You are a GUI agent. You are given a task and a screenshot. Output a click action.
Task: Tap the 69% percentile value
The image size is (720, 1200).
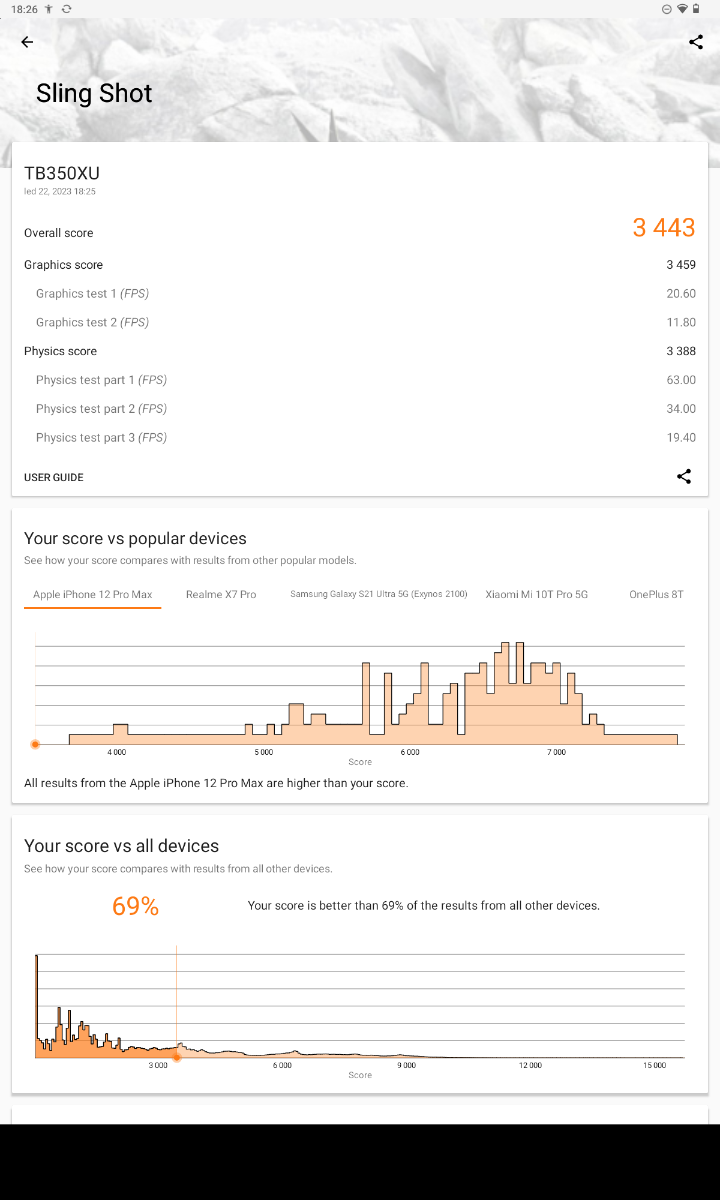point(136,906)
